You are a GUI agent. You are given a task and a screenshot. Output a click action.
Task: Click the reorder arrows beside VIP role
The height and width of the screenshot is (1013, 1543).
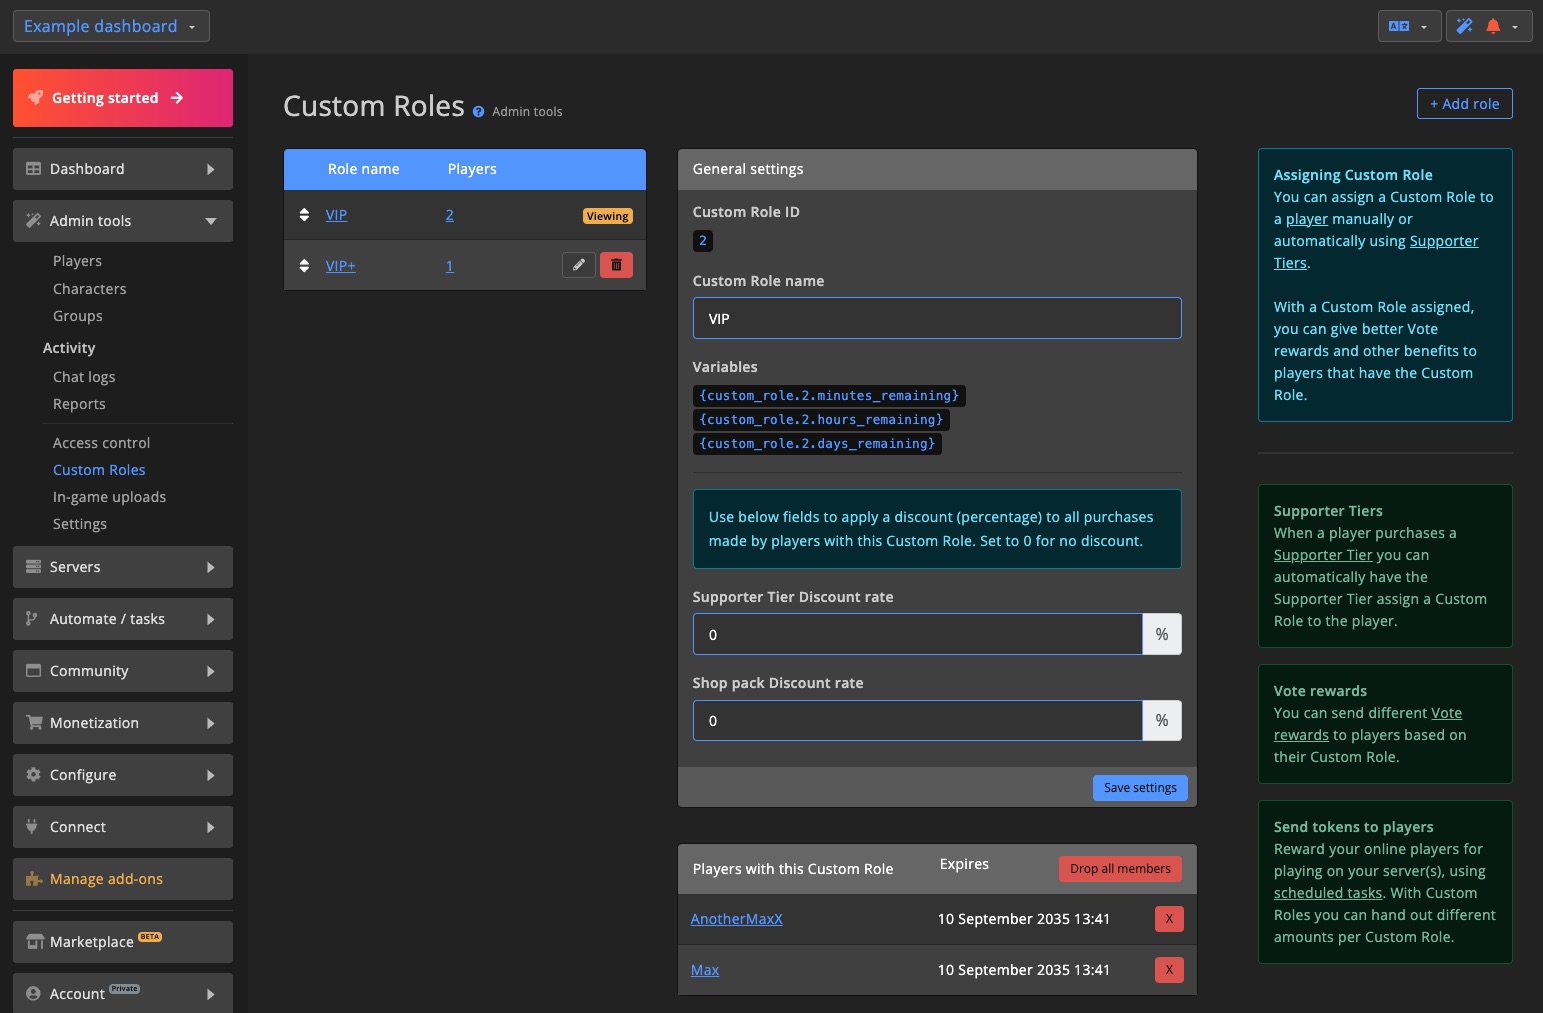pos(304,214)
